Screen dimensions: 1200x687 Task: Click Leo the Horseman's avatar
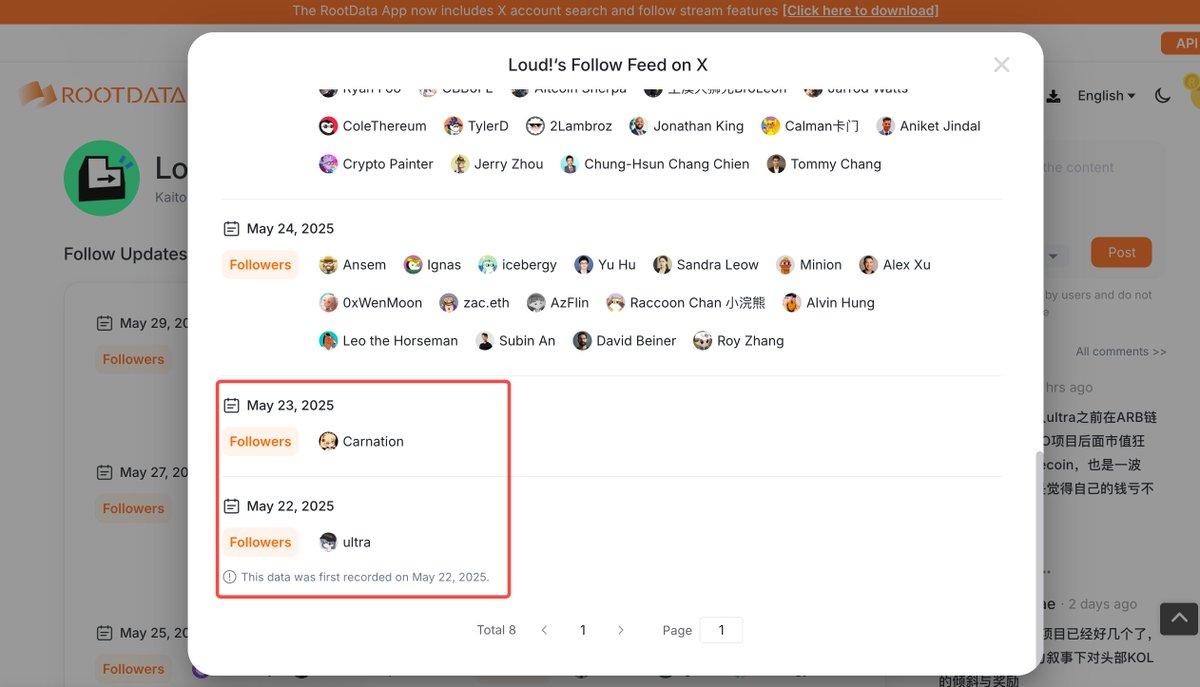click(x=328, y=341)
